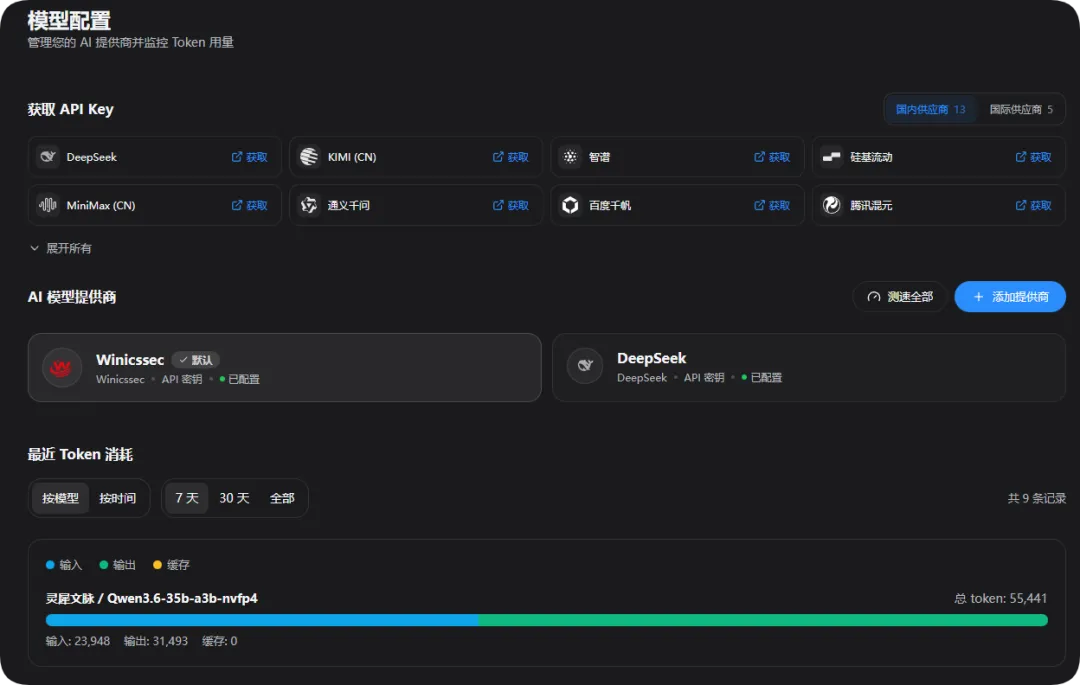Toggle the yellow 缓存 legend item

tap(172, 565)
